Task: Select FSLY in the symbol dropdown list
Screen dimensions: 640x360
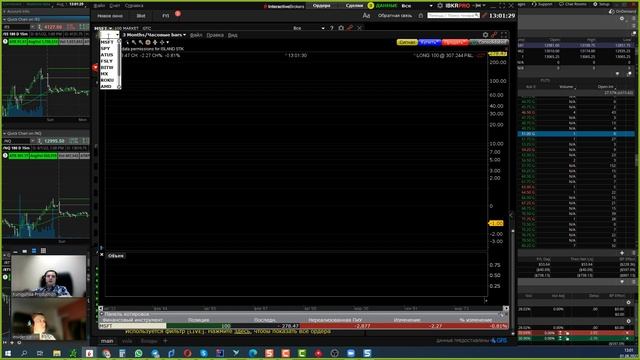Action: (x=109, y=61)
